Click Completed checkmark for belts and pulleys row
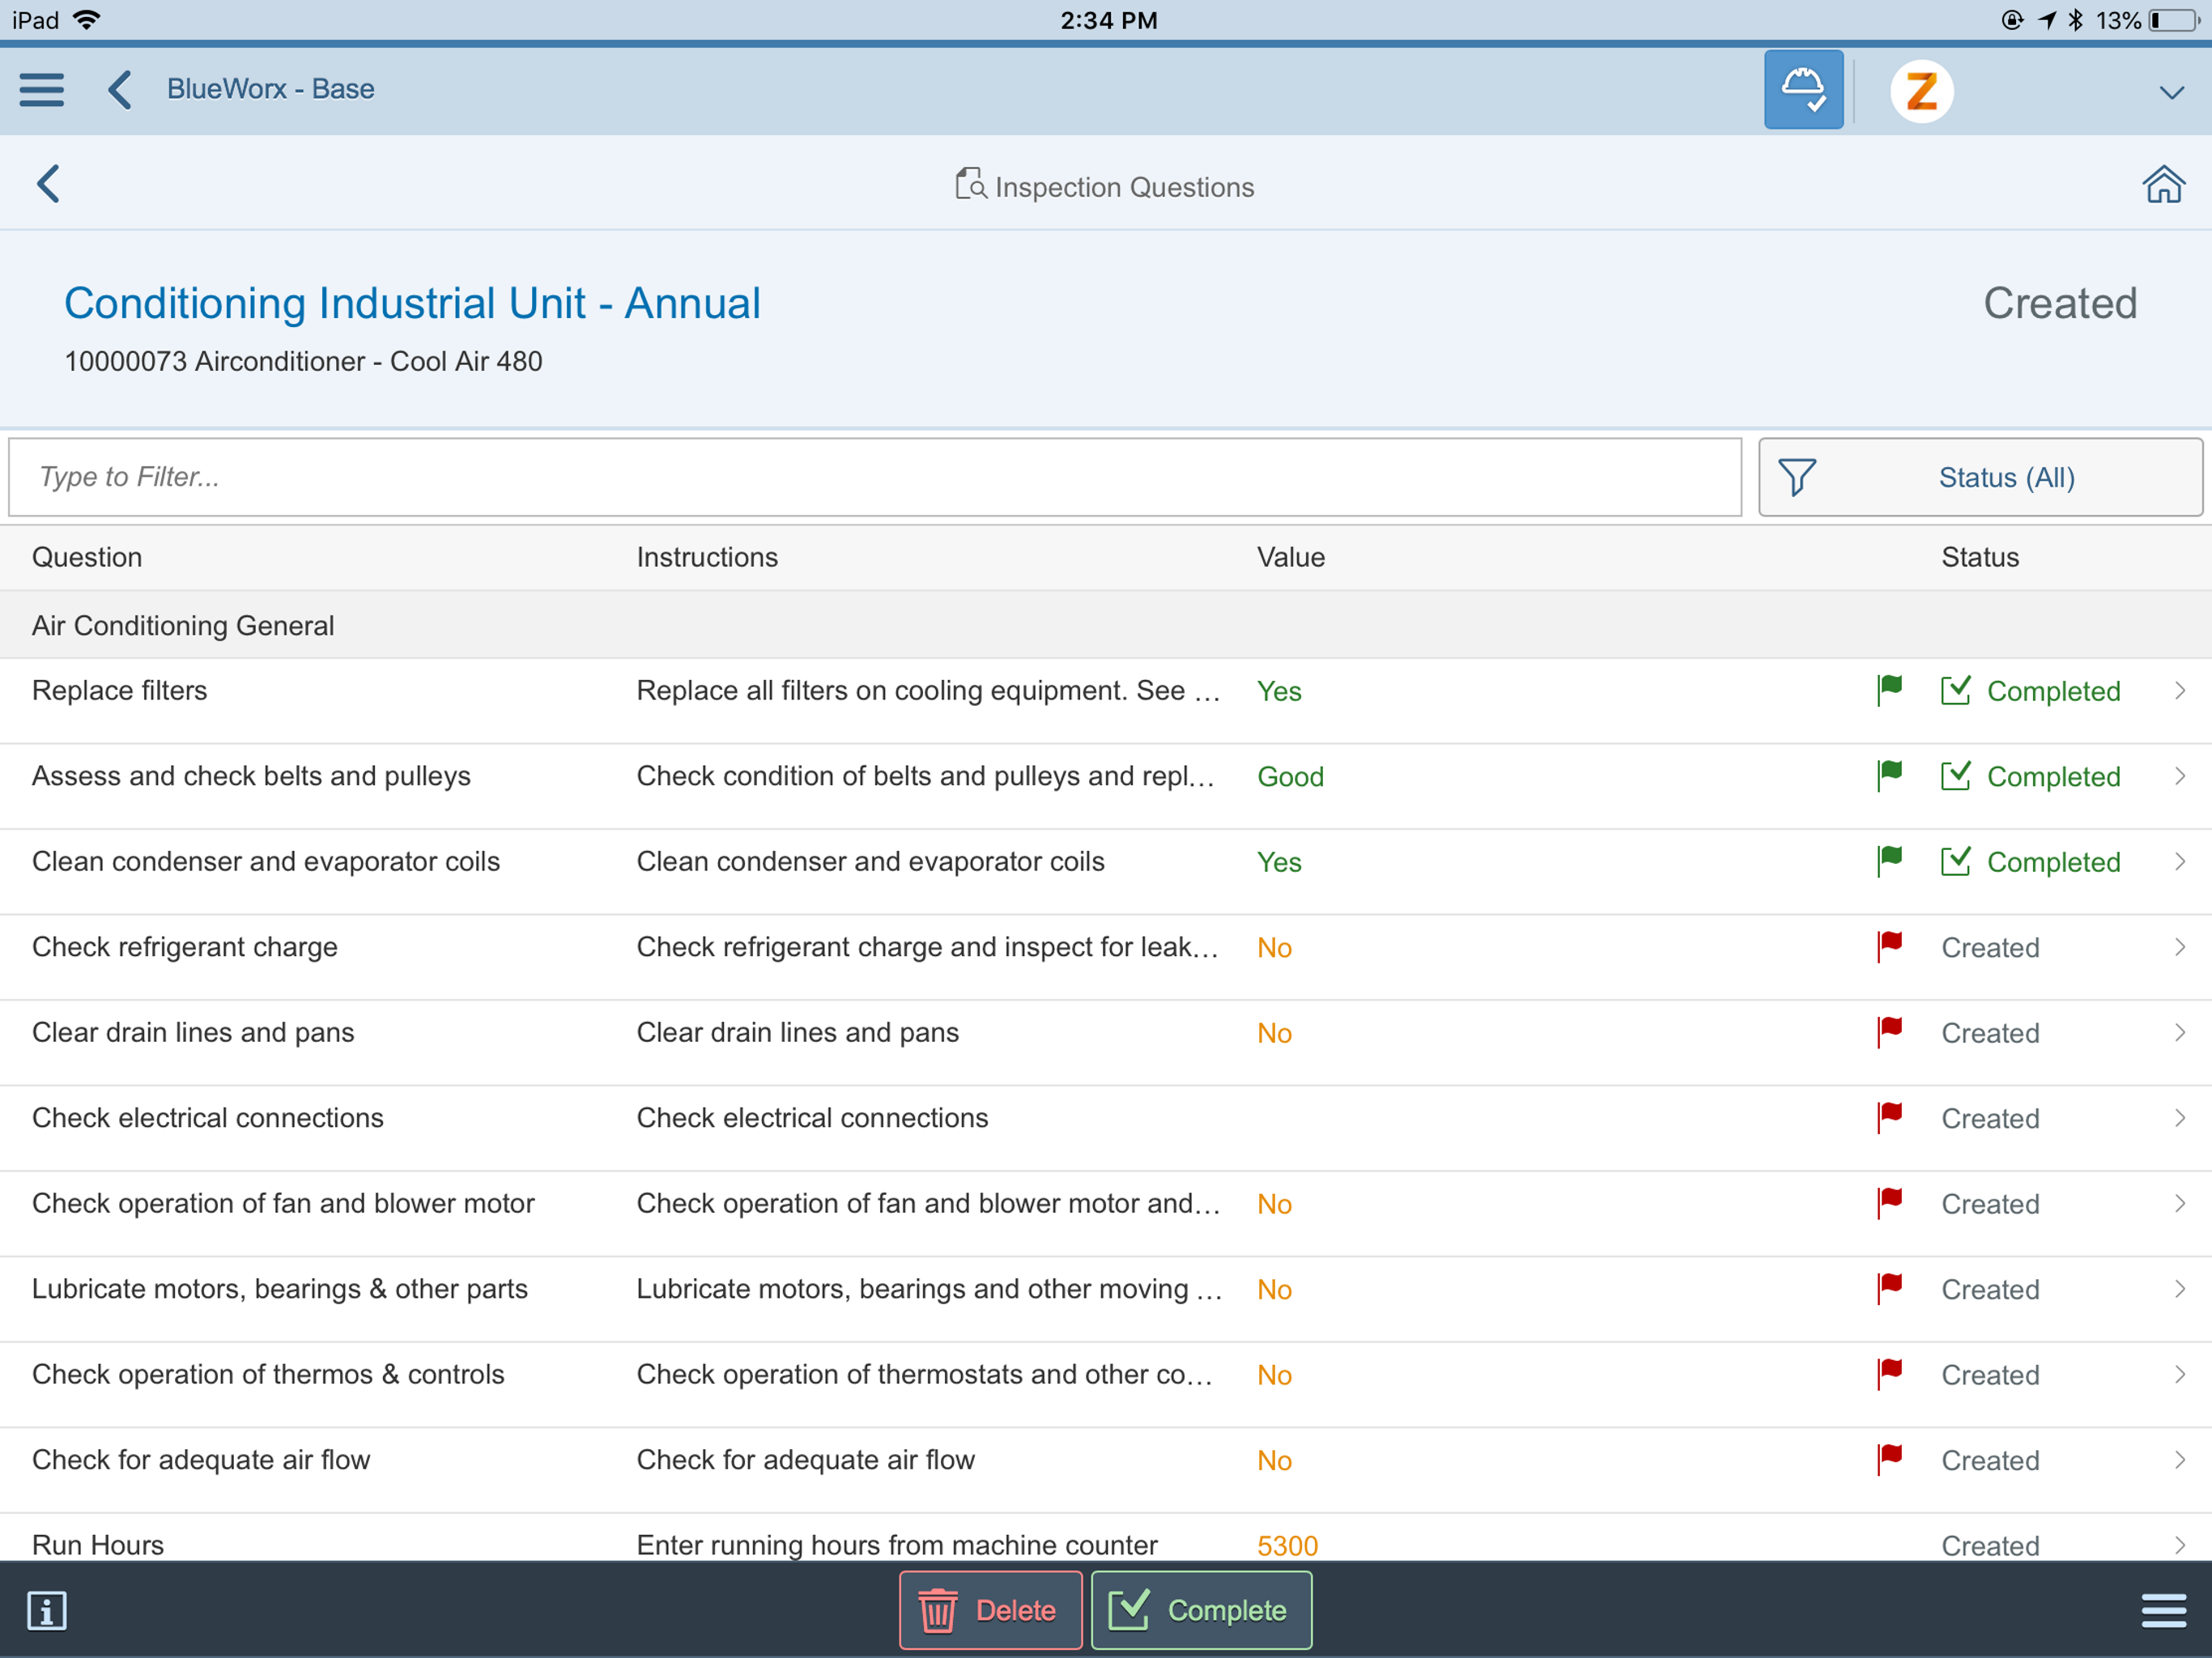 tap(1955, 776)
